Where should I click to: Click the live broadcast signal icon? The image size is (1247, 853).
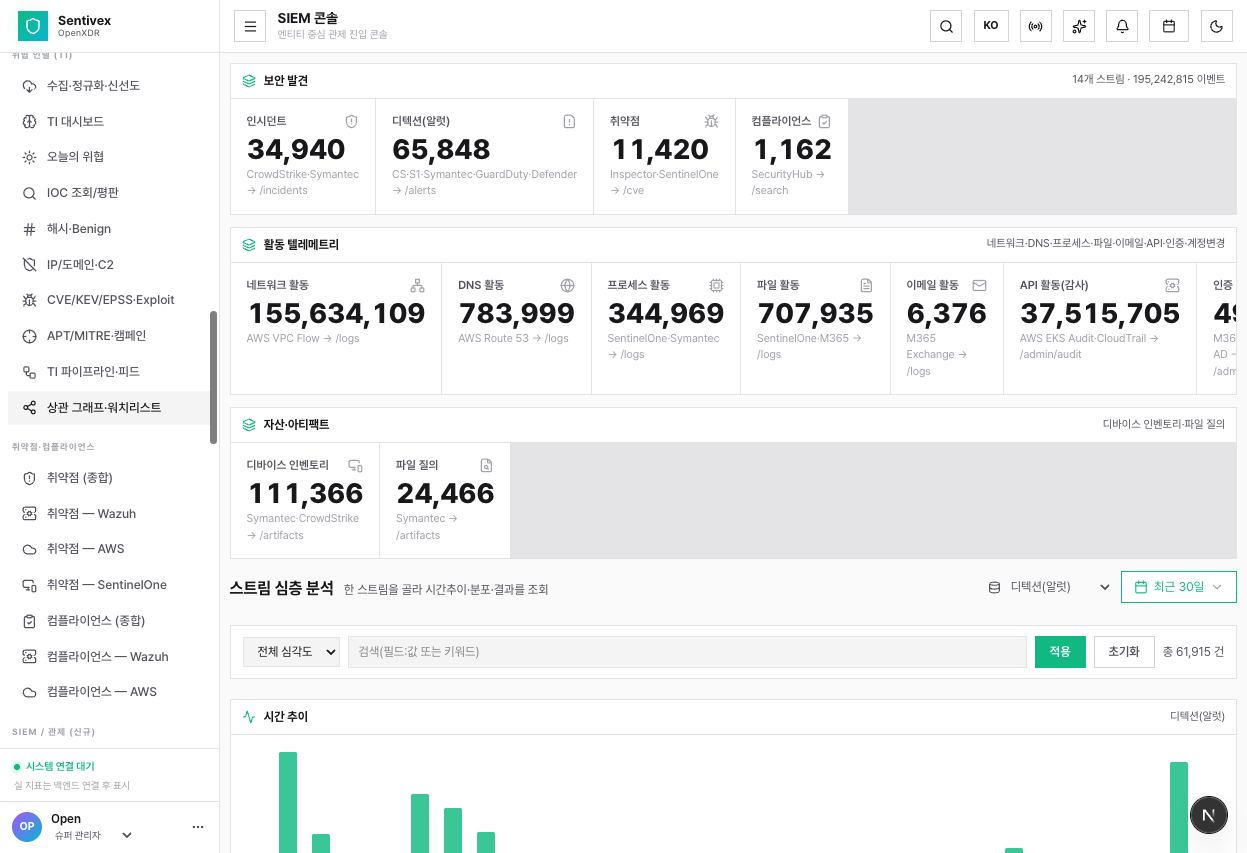[x=1036, y=26]
